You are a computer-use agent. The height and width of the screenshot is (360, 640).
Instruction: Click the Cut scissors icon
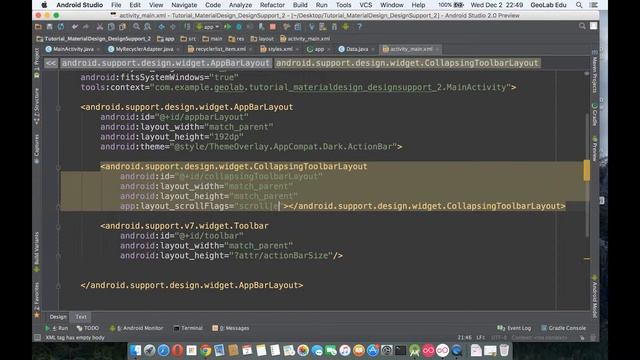click(x=100, y=27)
